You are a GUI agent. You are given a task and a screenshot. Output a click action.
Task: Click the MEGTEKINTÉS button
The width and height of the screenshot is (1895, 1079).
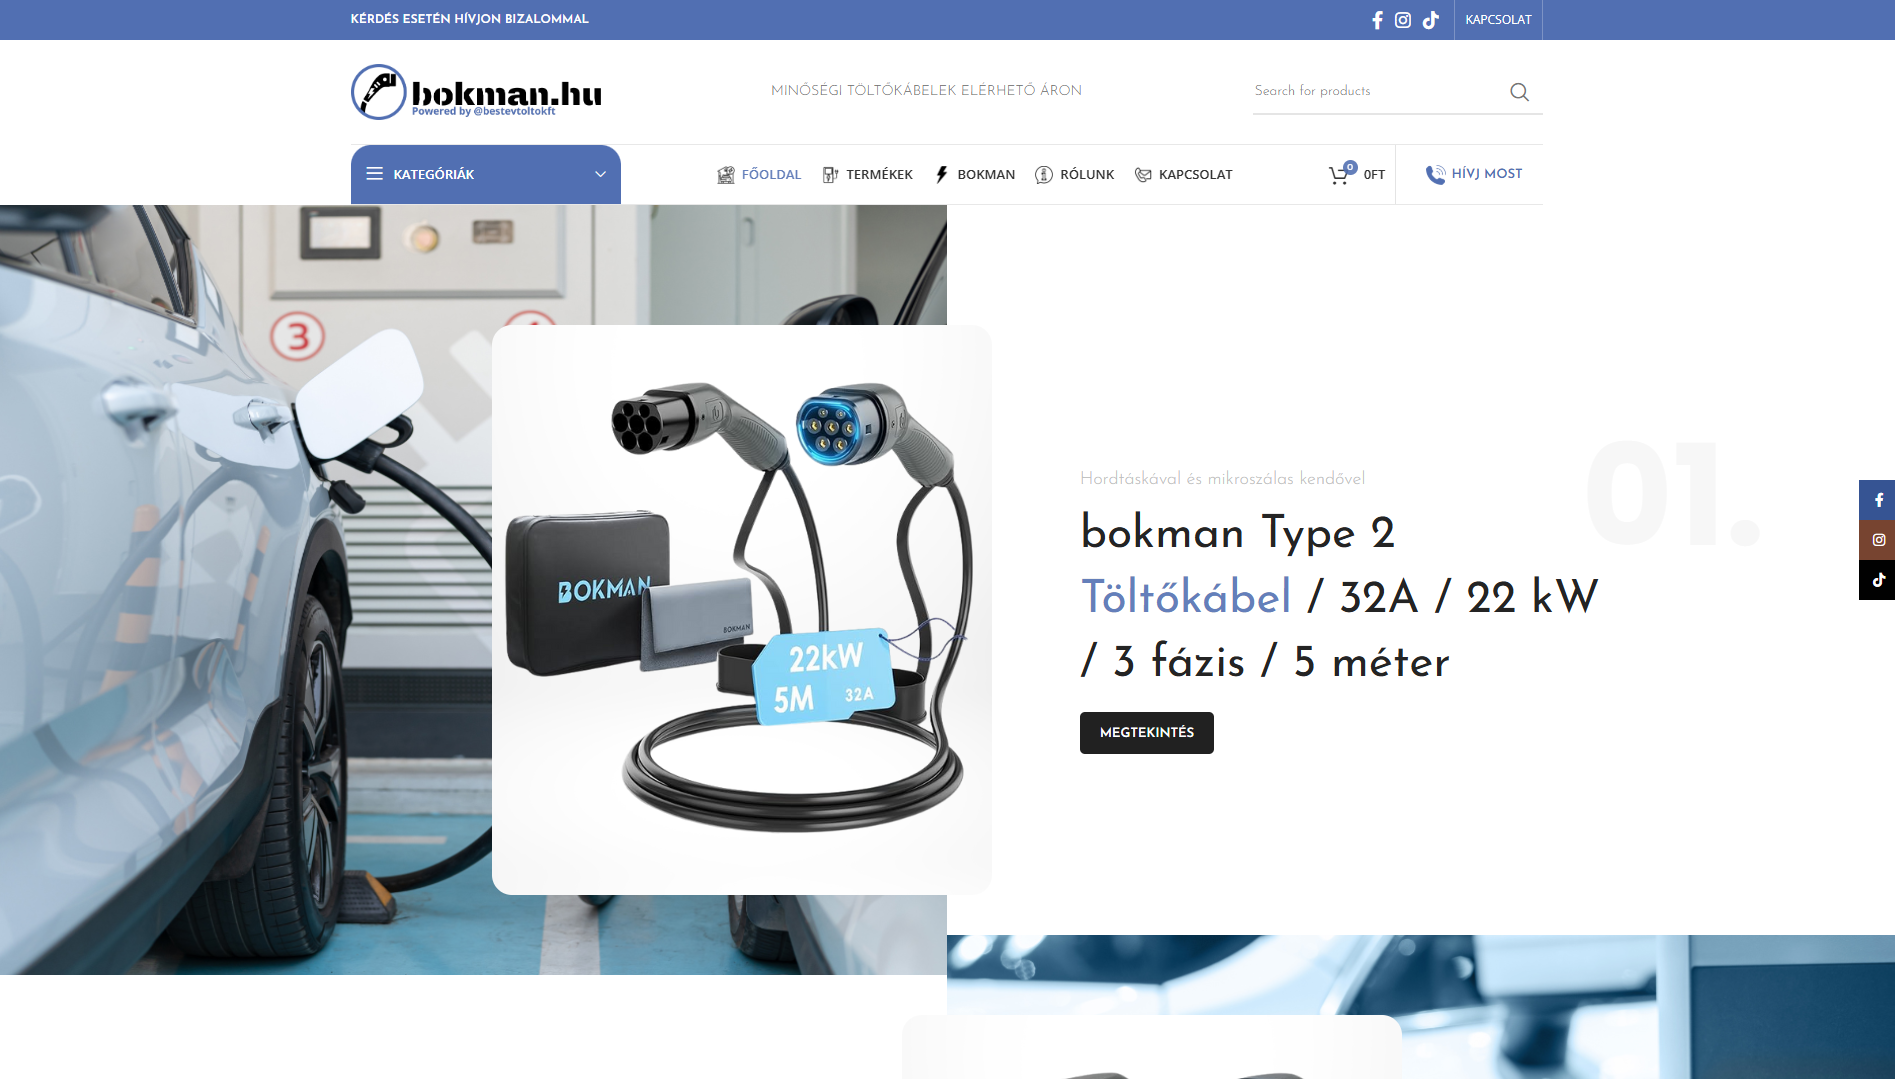1146,732
